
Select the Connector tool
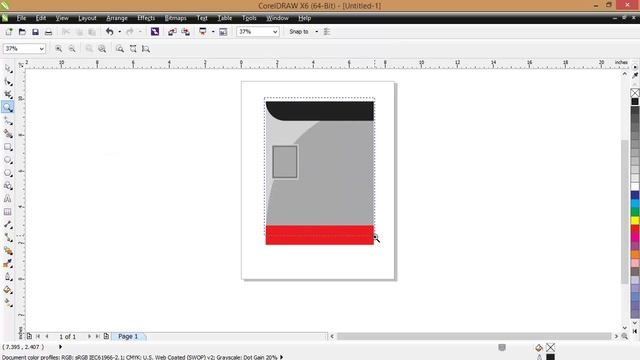(x=8, y=238)
